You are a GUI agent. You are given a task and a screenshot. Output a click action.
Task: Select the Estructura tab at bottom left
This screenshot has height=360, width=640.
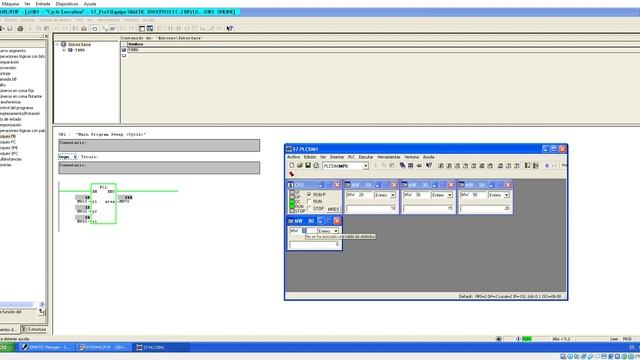tap(34, 329)
